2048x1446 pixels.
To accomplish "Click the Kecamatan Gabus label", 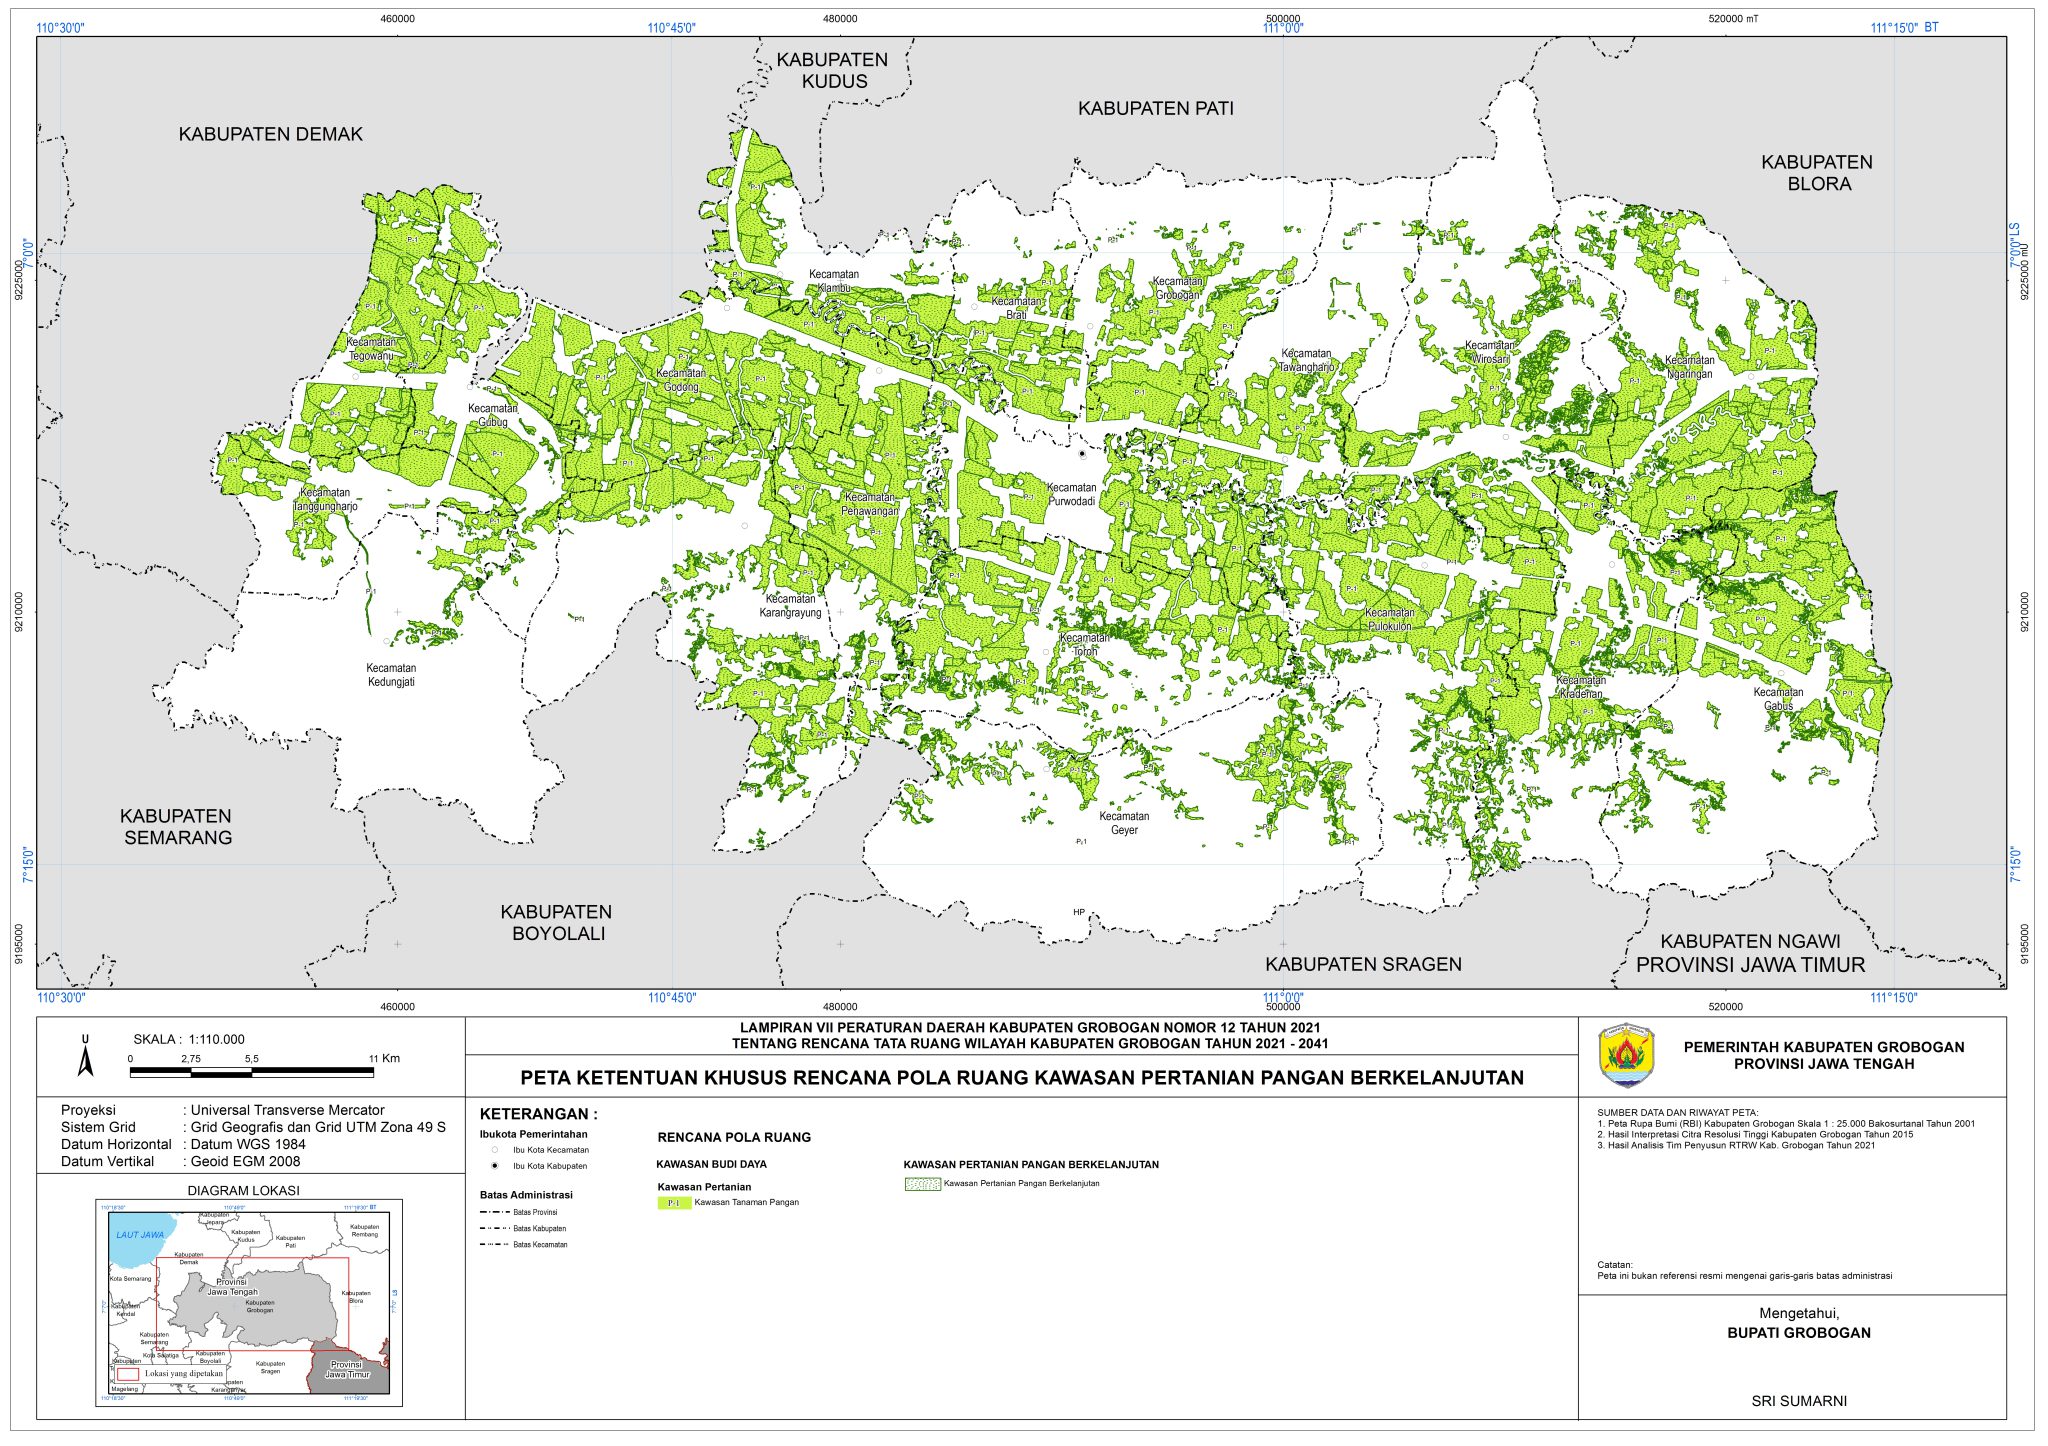I will (1778, 698).
